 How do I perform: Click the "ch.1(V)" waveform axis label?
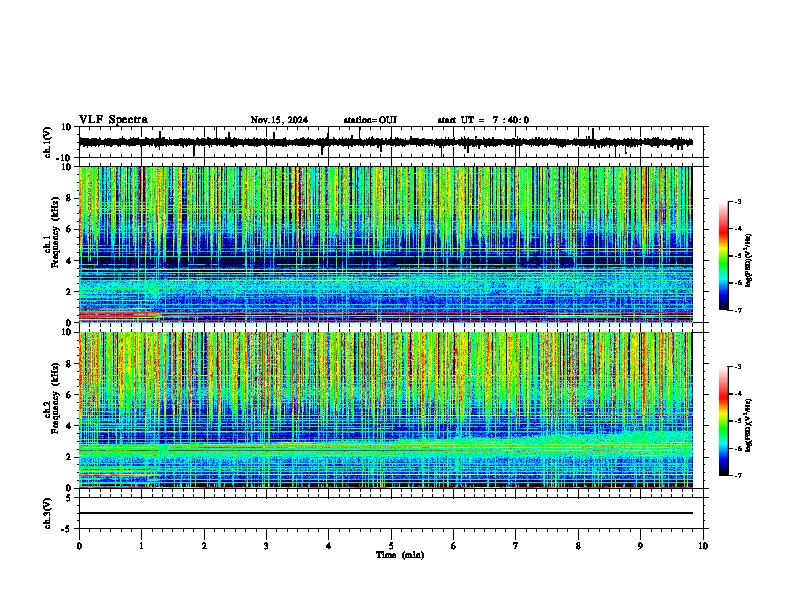pyautogui.click(x=48, y=142)
